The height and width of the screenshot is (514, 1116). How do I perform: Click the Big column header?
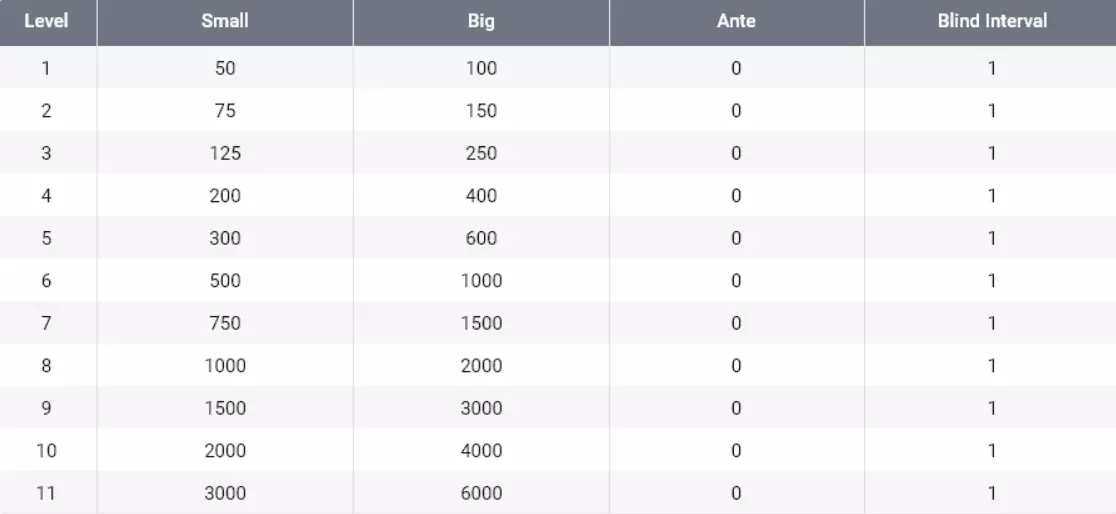(x=481, y=21)
